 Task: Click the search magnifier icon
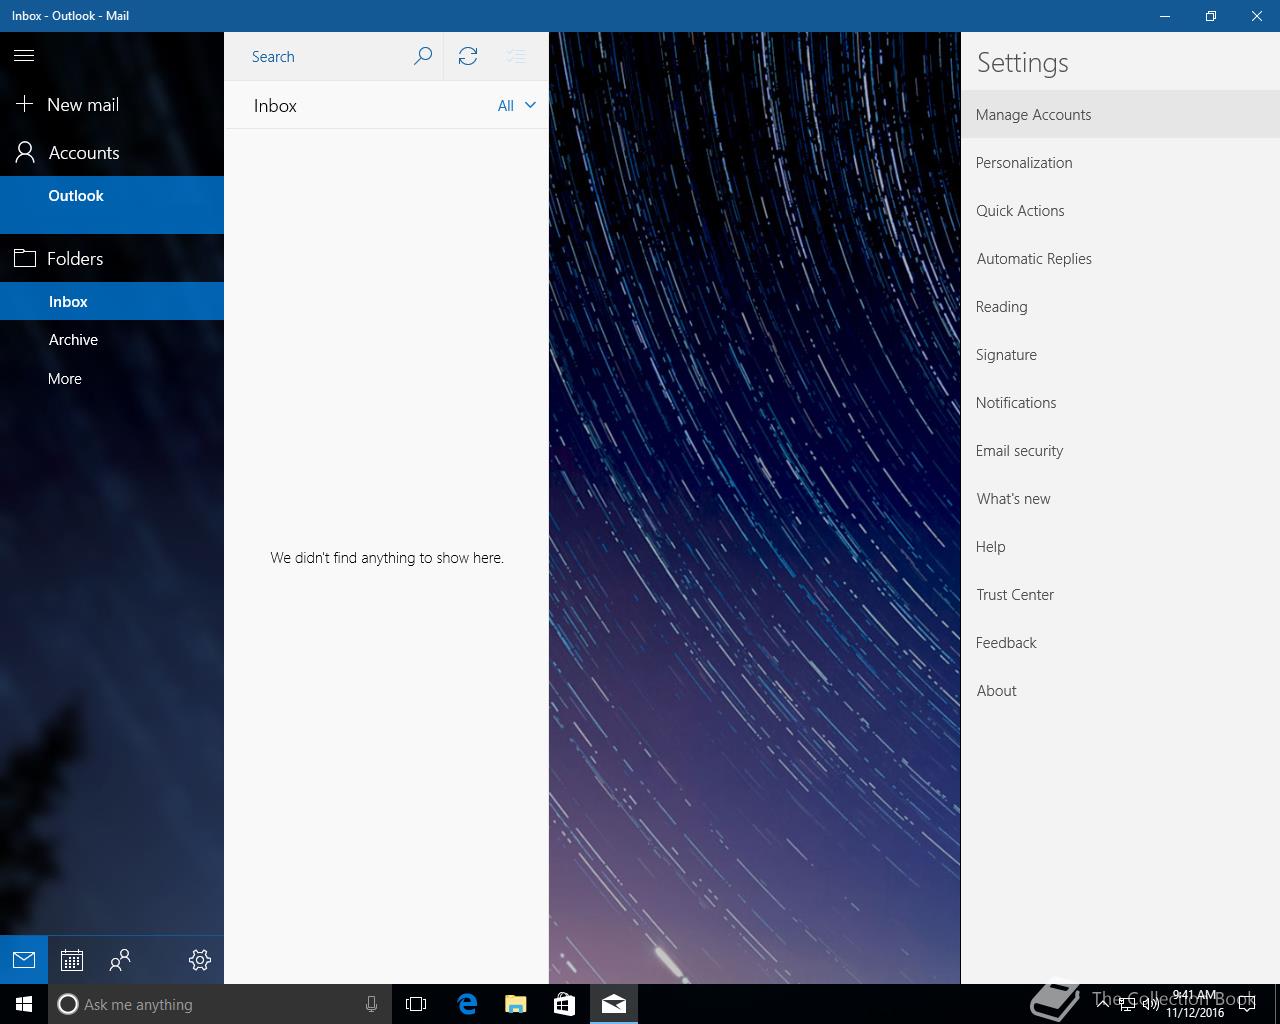point(422,56)
